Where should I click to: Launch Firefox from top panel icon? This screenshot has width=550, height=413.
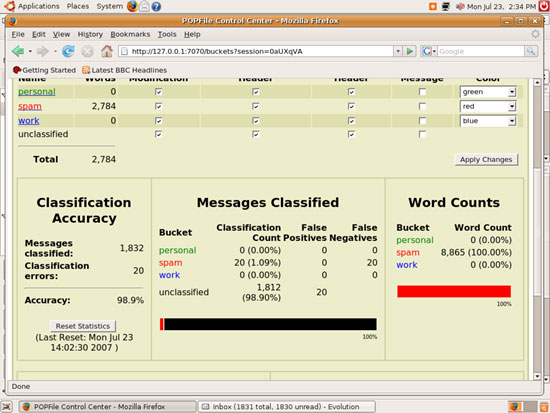click(132, 6)
